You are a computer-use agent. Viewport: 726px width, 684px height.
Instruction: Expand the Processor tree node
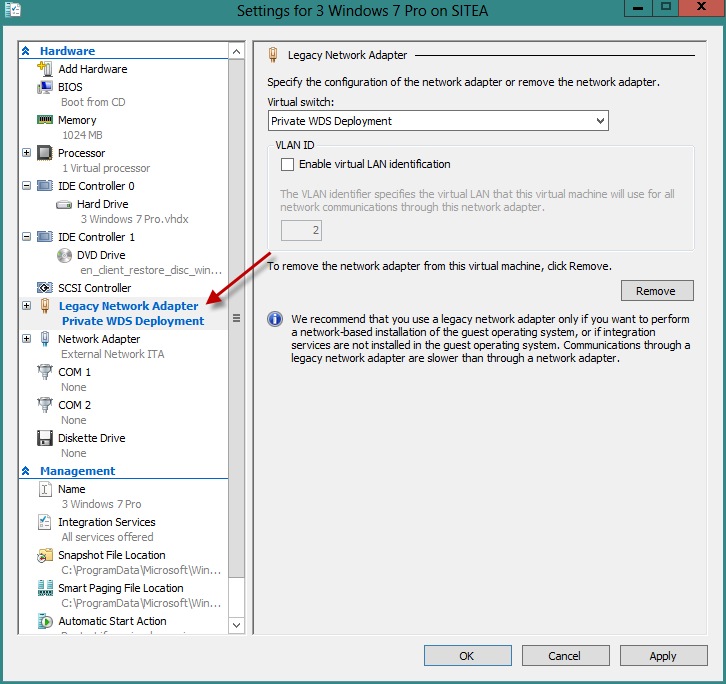[x=26, y=153]
